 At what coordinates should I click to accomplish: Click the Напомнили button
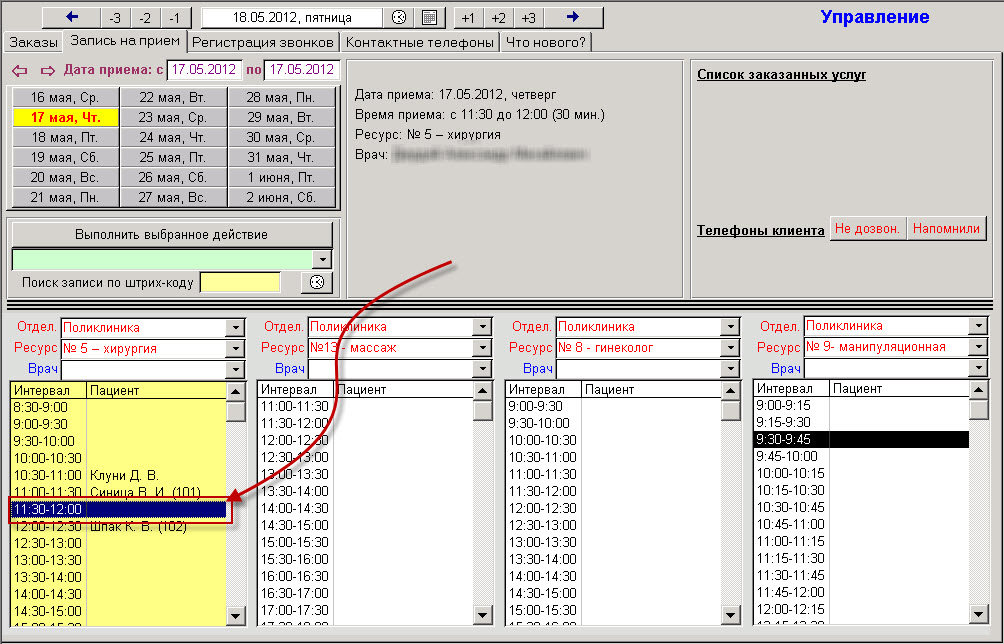click(x=946, y=229)
